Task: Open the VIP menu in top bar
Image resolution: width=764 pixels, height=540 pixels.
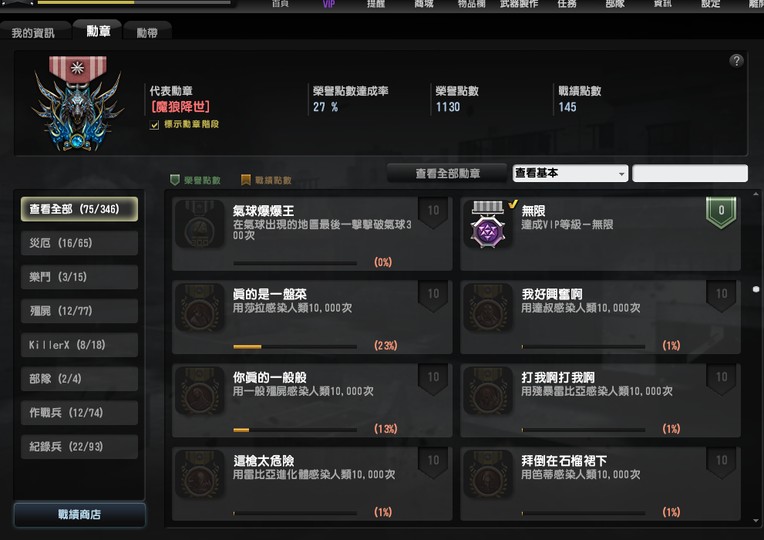Action: (329, 4)
